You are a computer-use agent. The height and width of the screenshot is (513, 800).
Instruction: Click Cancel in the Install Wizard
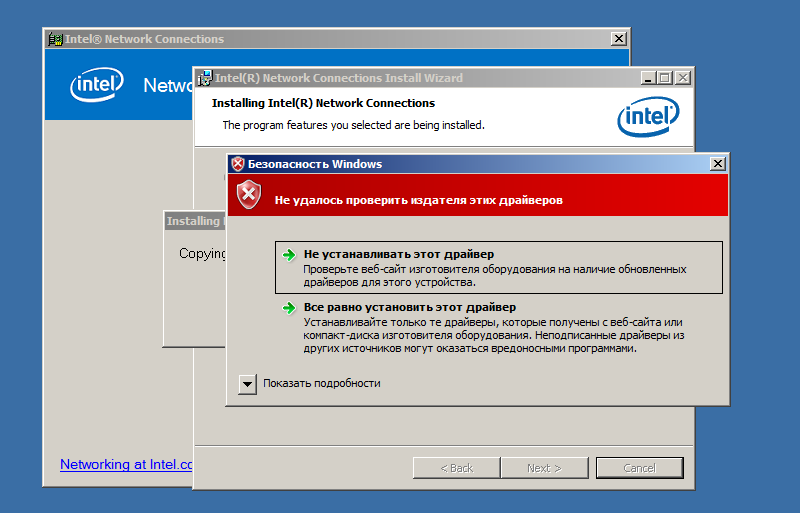tap(639, 468)
